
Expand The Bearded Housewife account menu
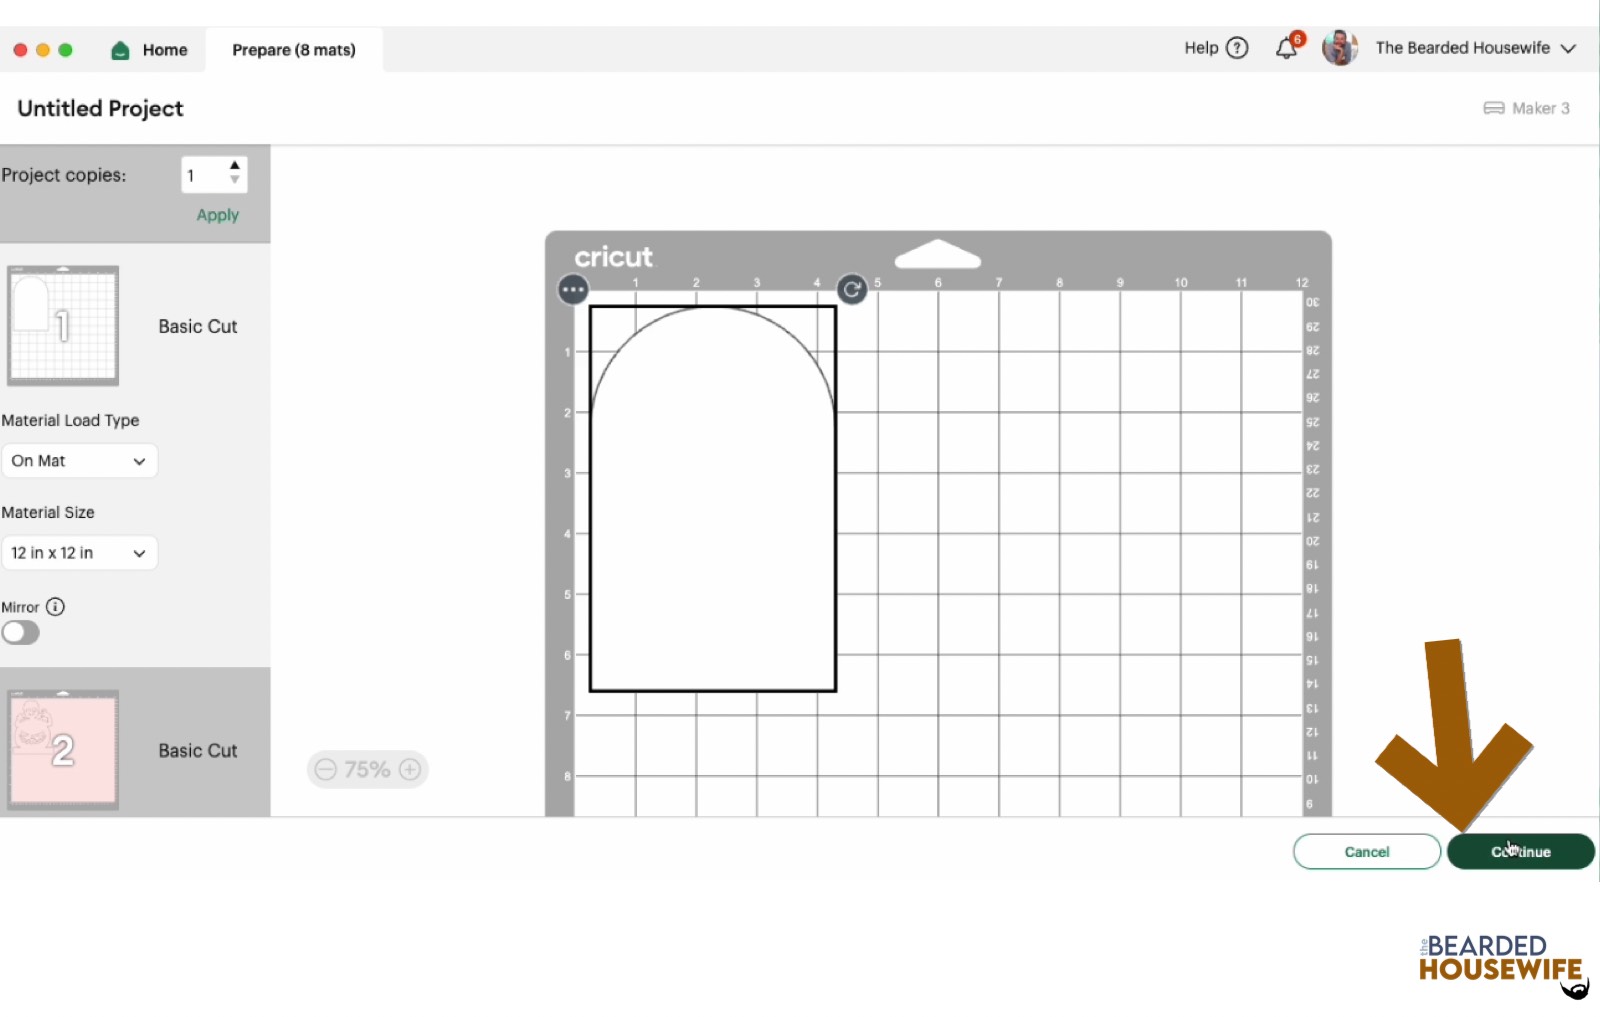(1568, 48)
